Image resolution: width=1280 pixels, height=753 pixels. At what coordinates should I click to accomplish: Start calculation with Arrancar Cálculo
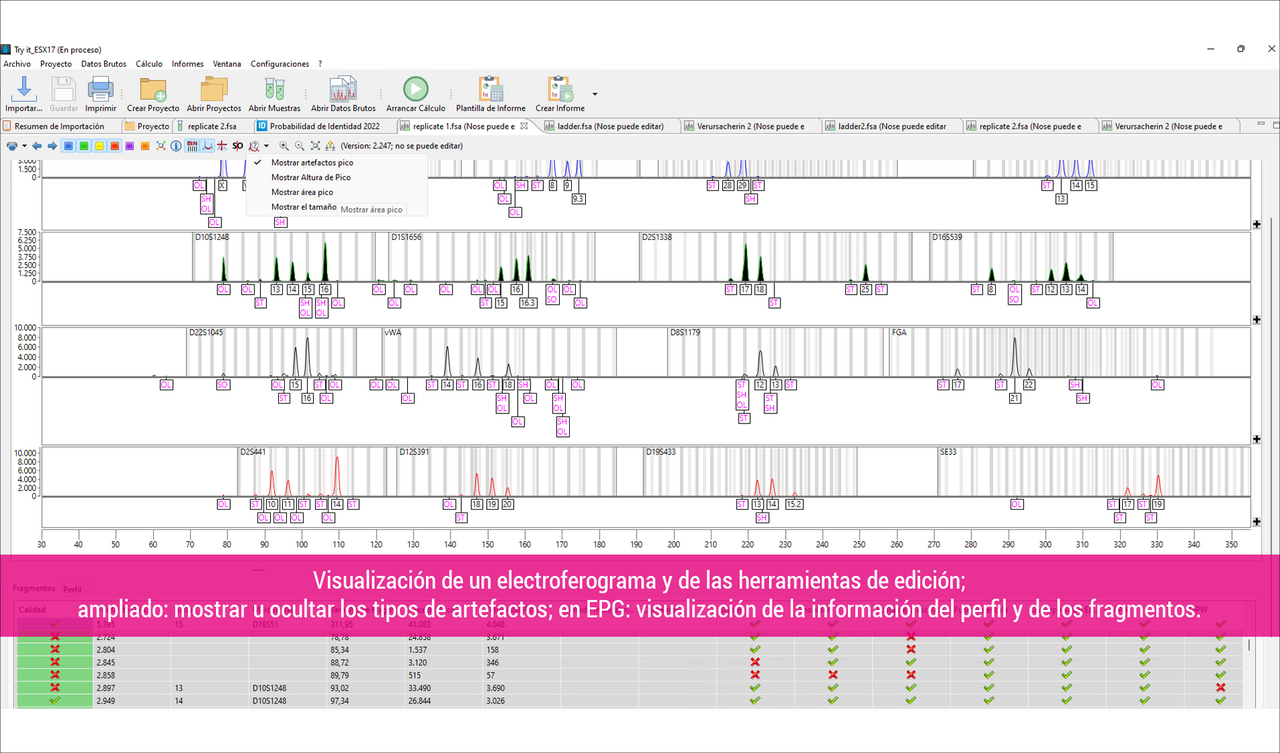[416, 88]
